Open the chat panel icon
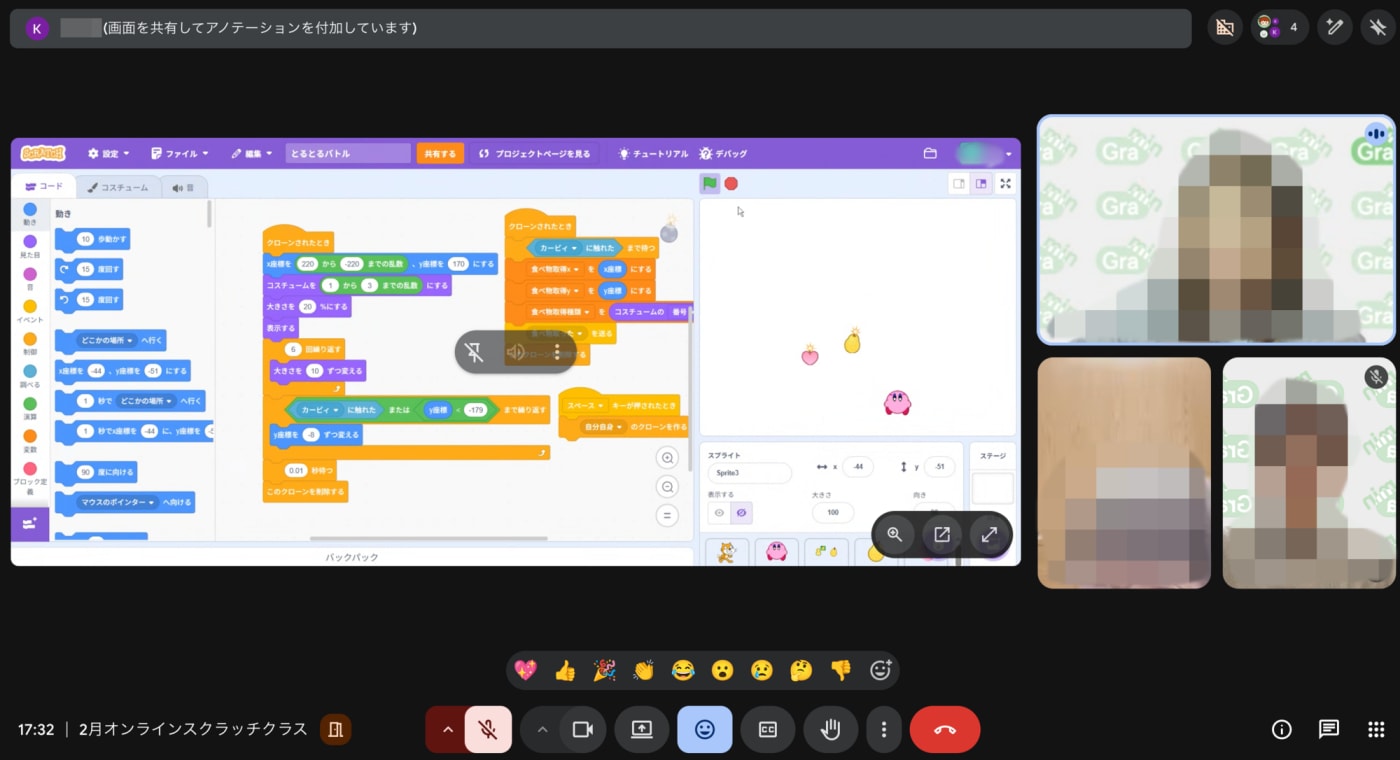 [1328, 729]
